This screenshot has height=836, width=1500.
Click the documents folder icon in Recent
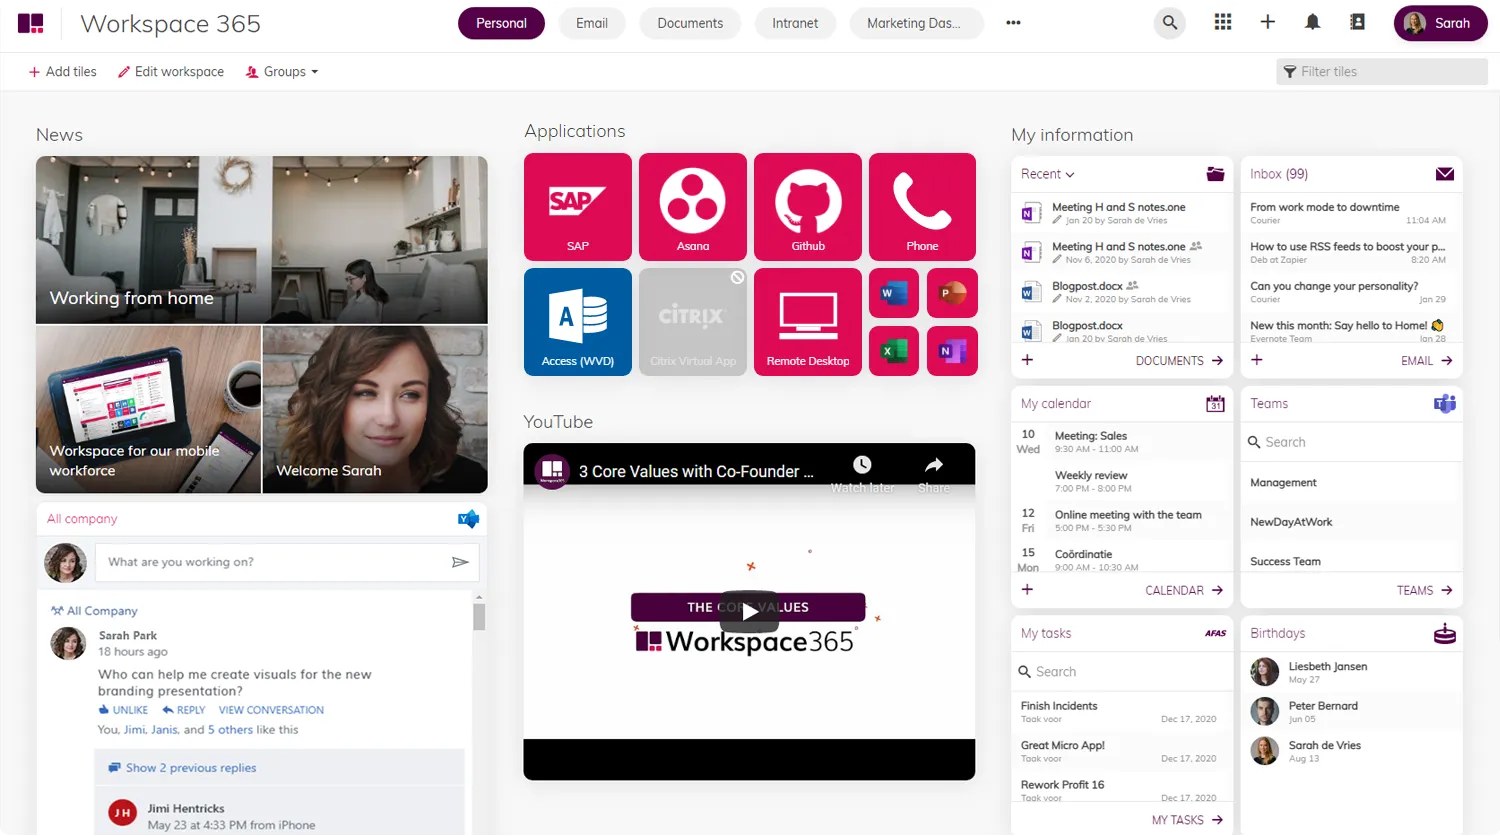(1215, 174)
